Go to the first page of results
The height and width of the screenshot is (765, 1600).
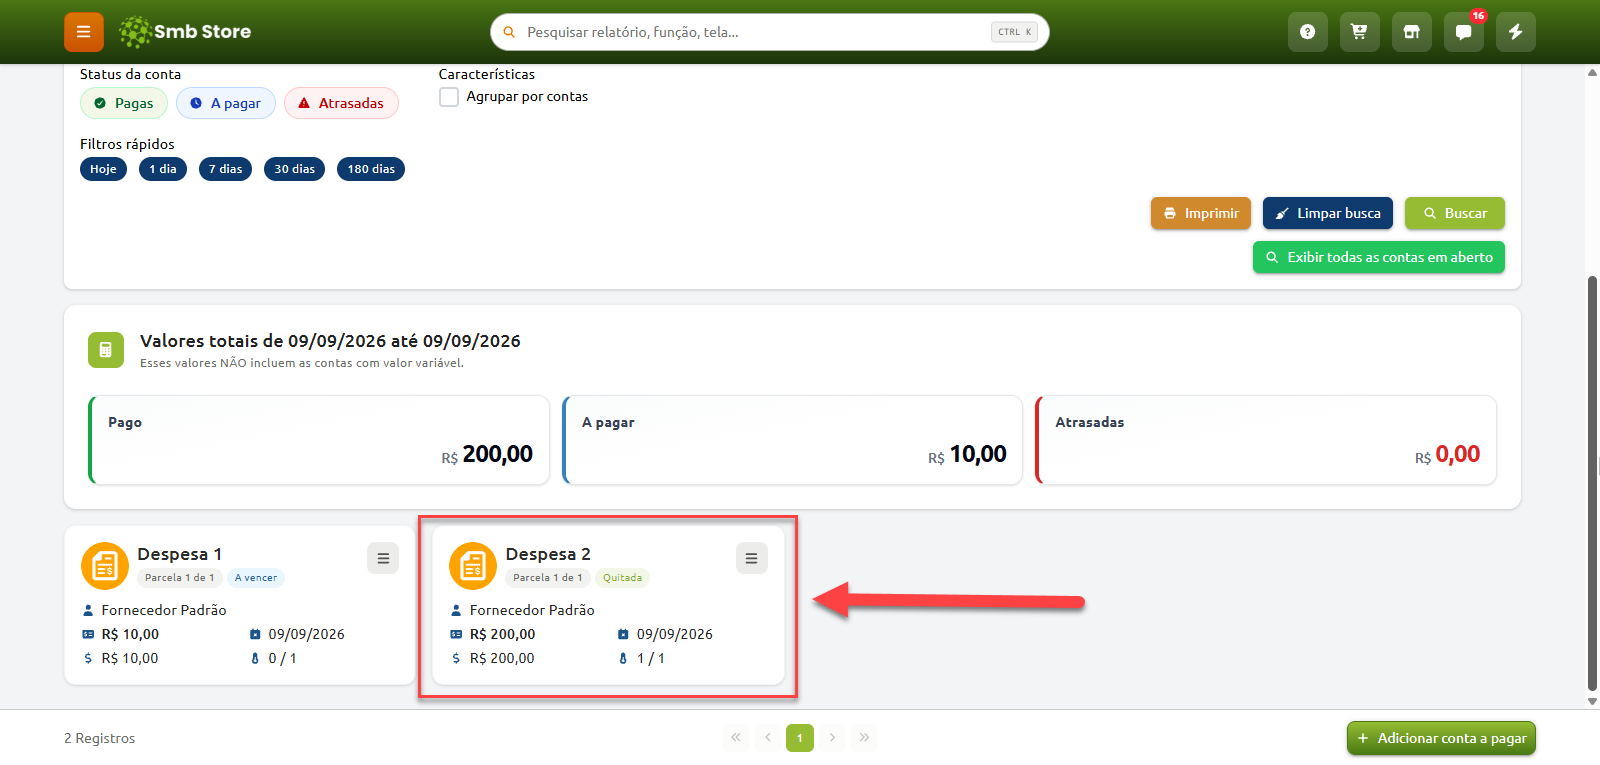(x=736, y=738)
